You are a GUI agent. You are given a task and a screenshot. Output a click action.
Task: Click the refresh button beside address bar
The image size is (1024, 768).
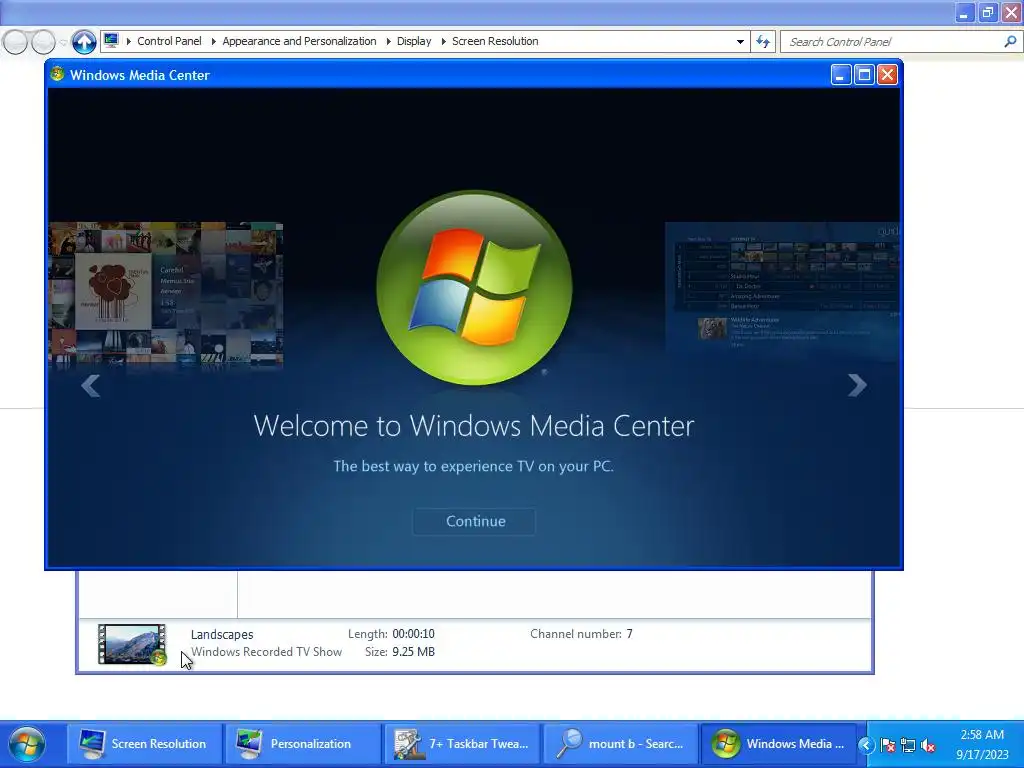pos(763,42)
